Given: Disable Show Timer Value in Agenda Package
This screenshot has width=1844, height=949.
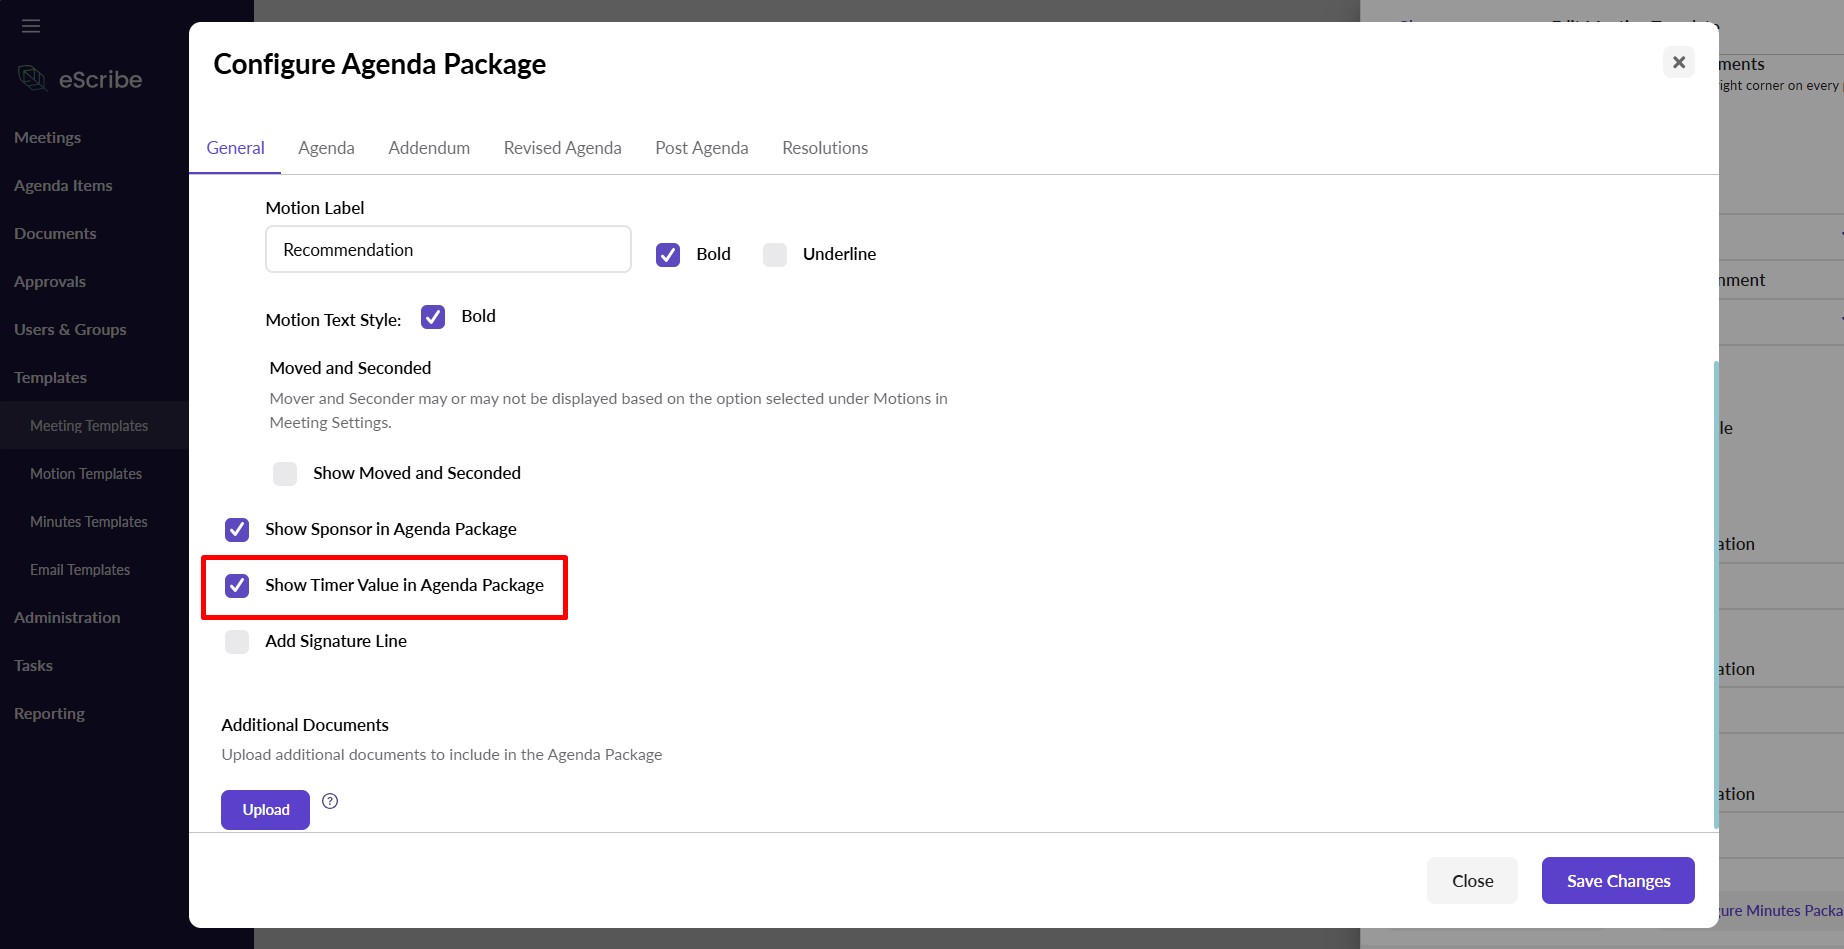Looking at the screenshot, I should point(237,586).
